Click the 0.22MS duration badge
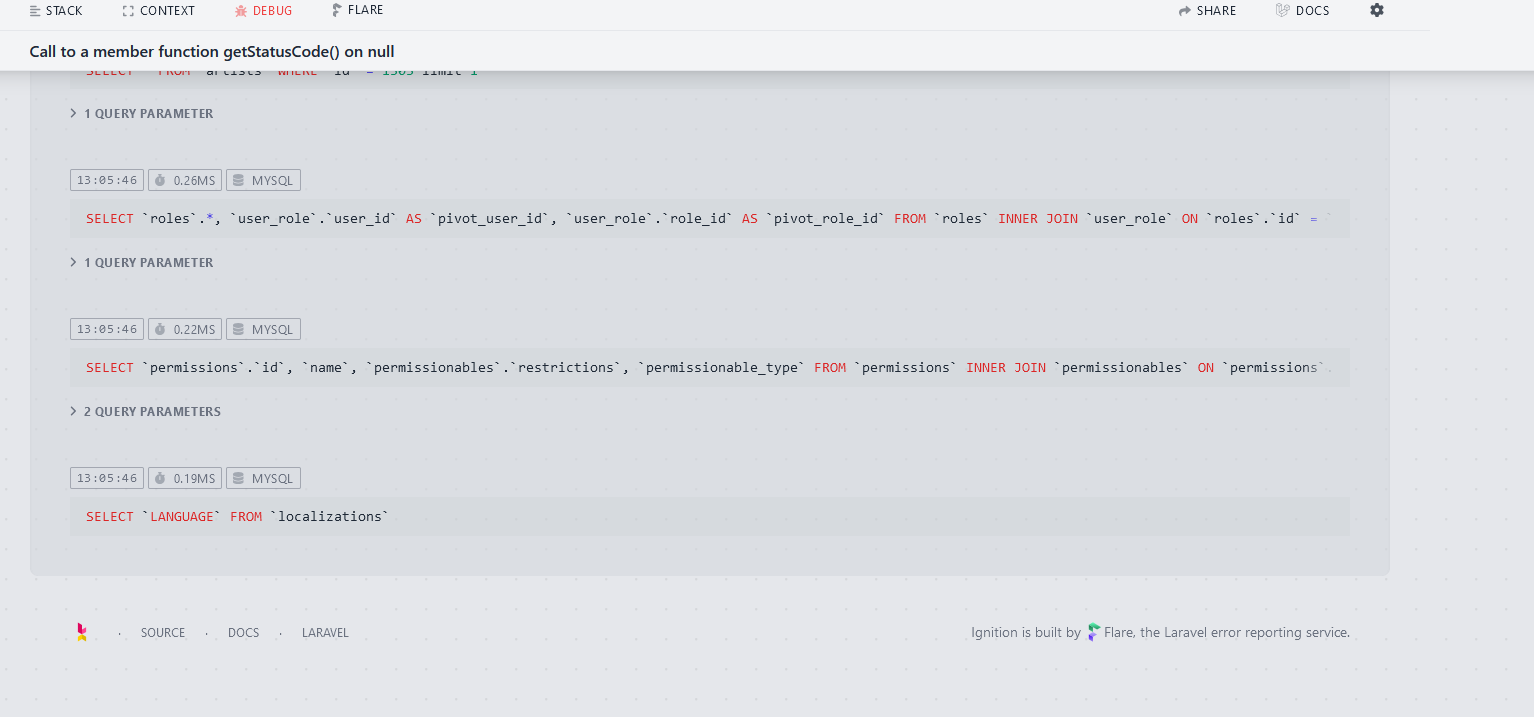 point(185,329)
